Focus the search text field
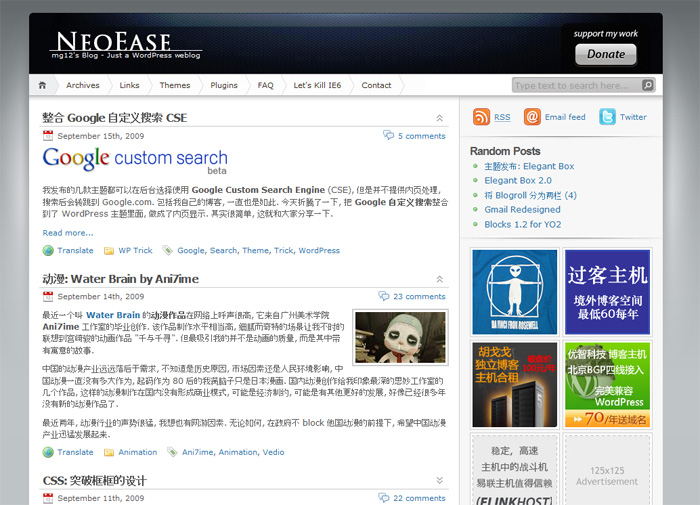700x505 pixels. point(577,85)
